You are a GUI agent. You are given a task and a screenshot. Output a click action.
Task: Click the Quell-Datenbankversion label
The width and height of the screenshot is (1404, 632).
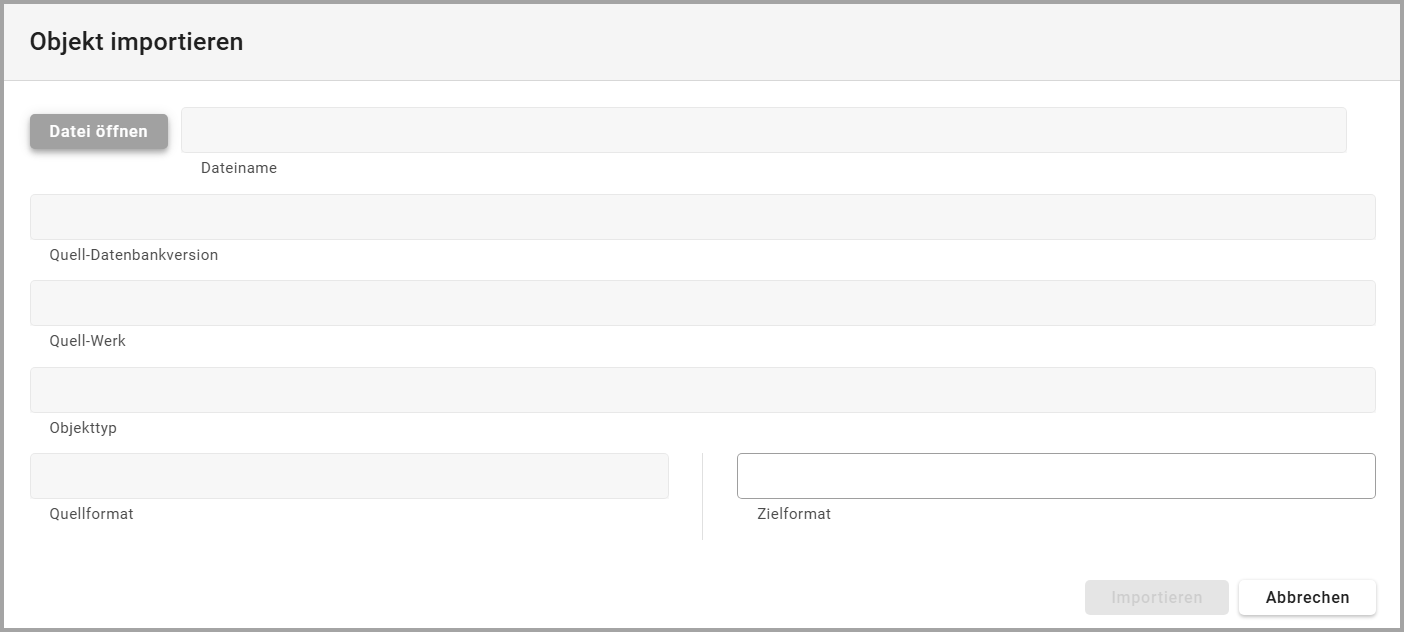[133, 255]
